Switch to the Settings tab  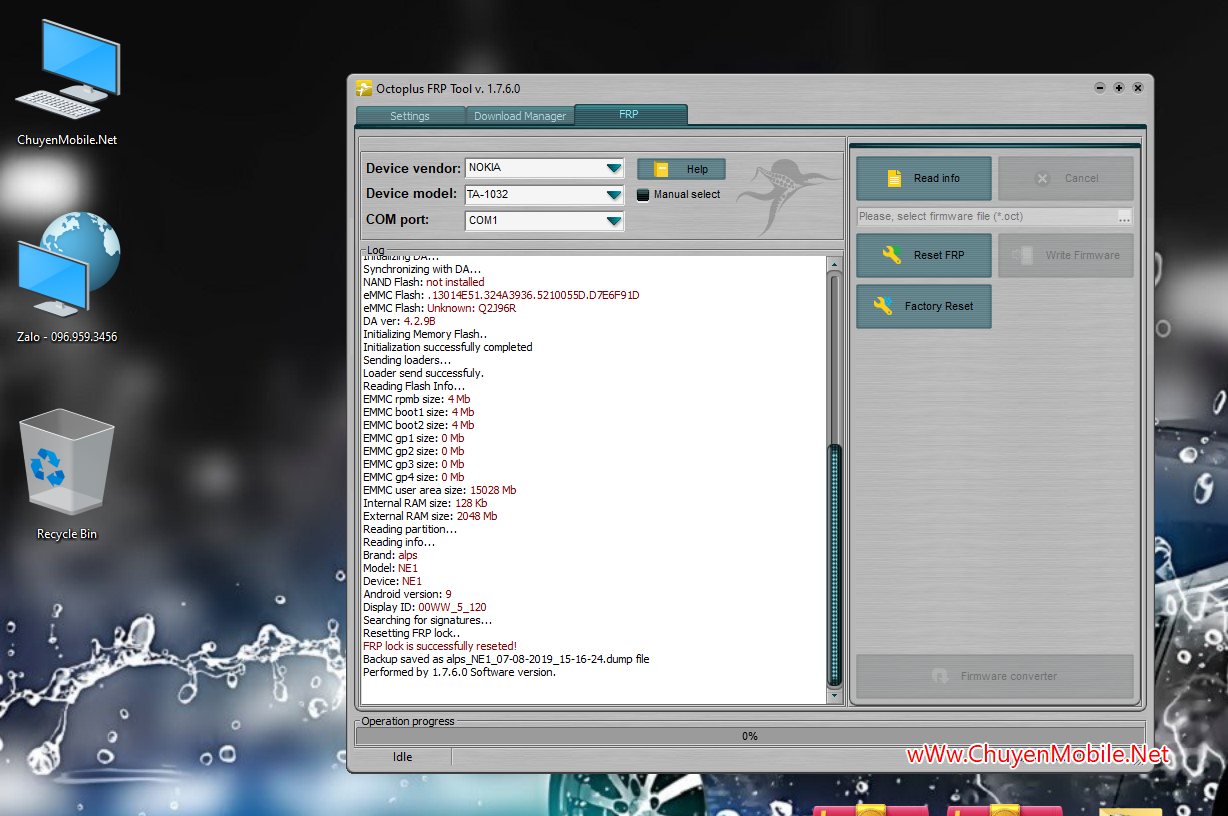tap(410, 116)
